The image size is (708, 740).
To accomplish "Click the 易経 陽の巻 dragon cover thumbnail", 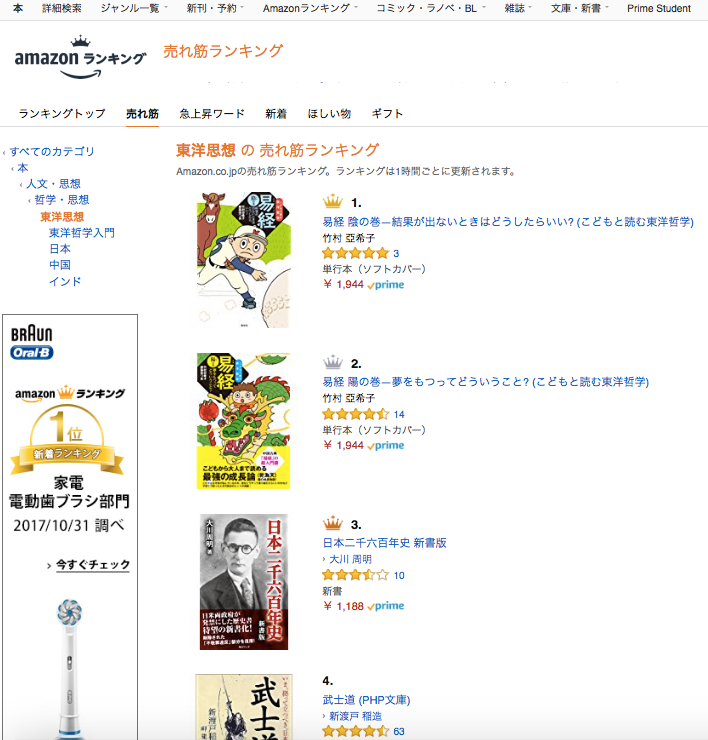I will (243, 421).
